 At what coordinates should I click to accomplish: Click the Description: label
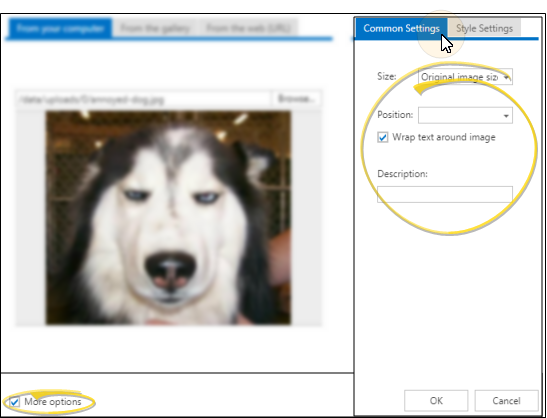point(403,174)
